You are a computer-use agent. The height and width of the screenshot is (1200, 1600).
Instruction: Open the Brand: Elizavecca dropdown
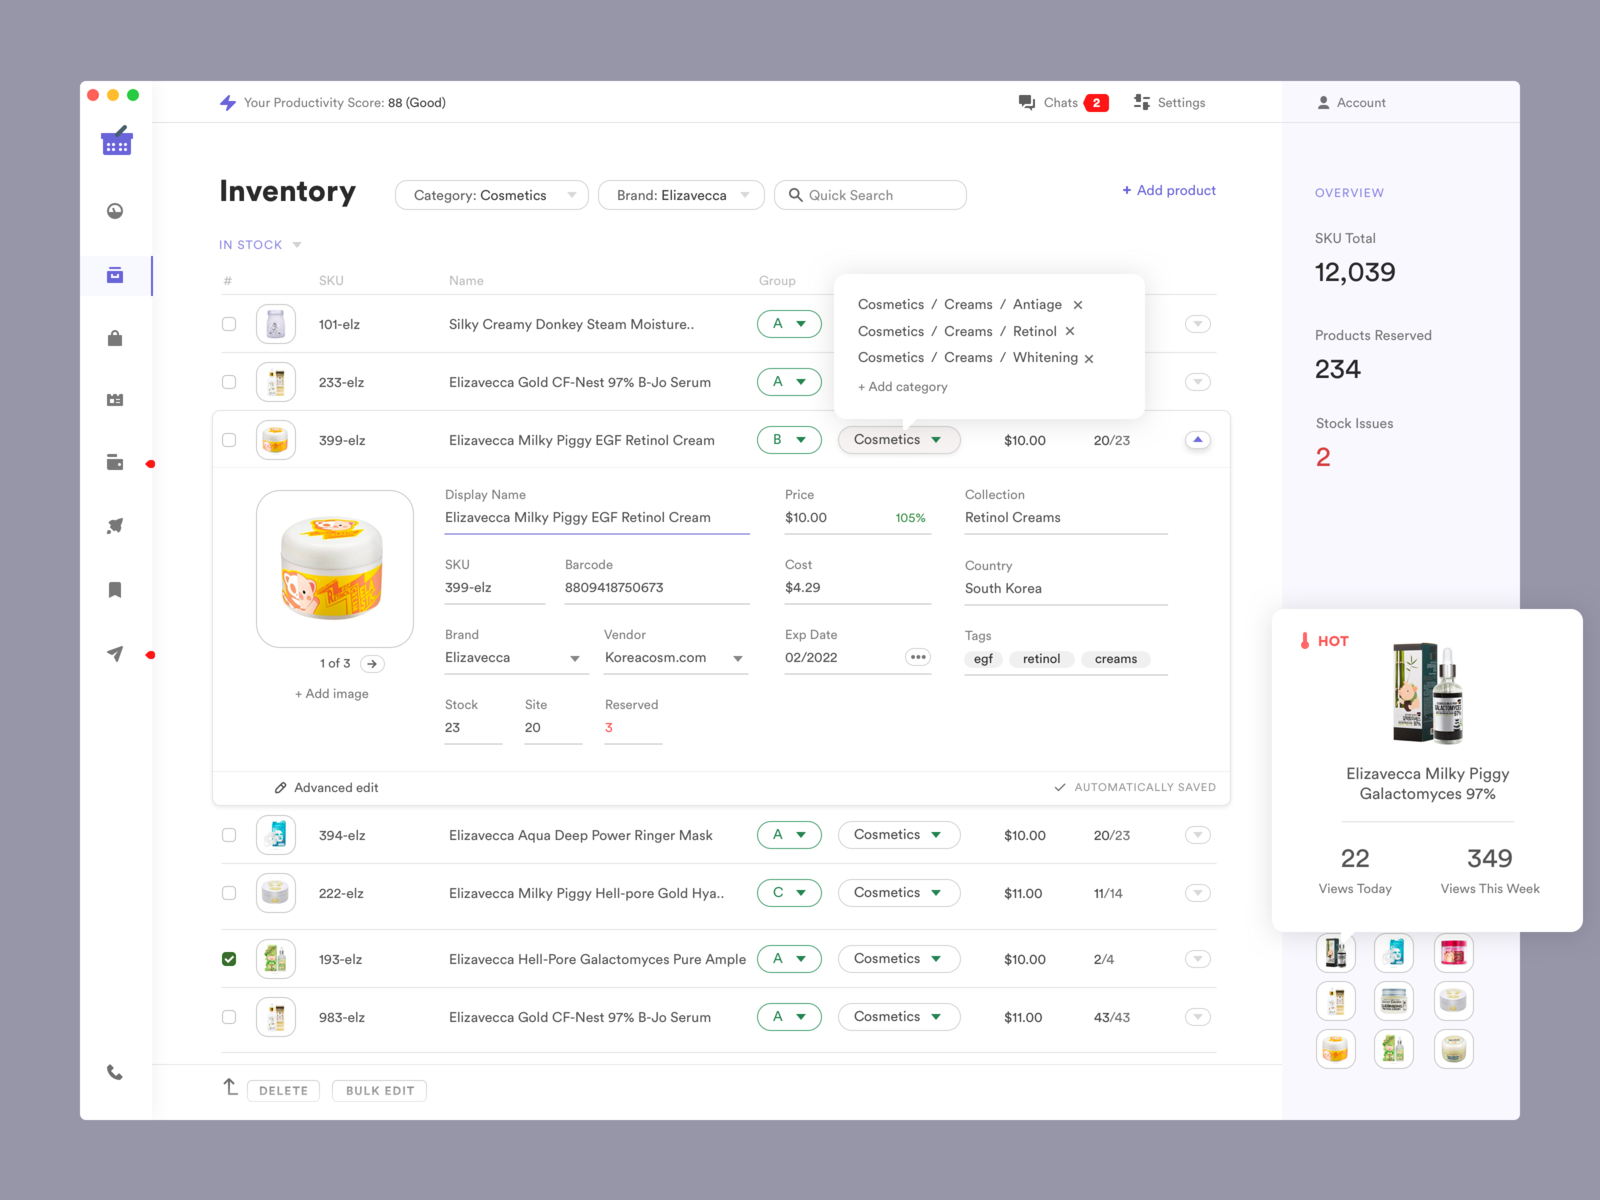coord(681,195)
